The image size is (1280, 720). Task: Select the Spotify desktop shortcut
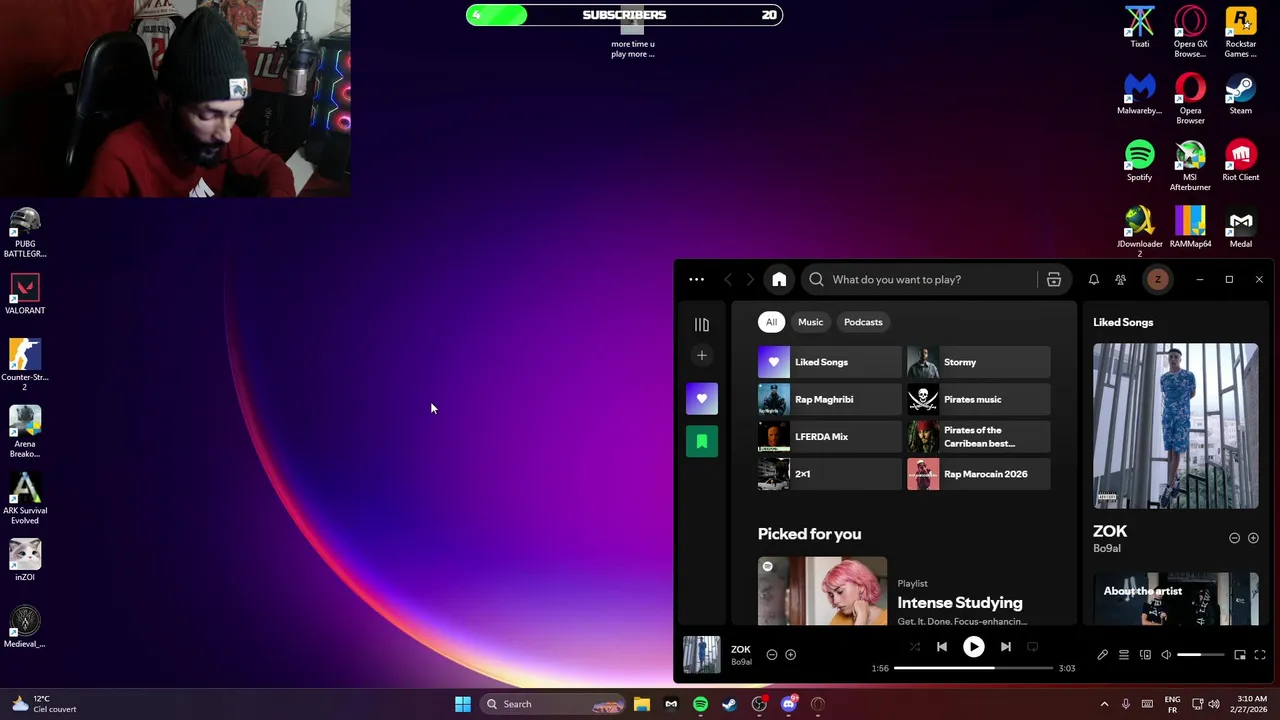pyautogui.click(x=1139, y=162)
